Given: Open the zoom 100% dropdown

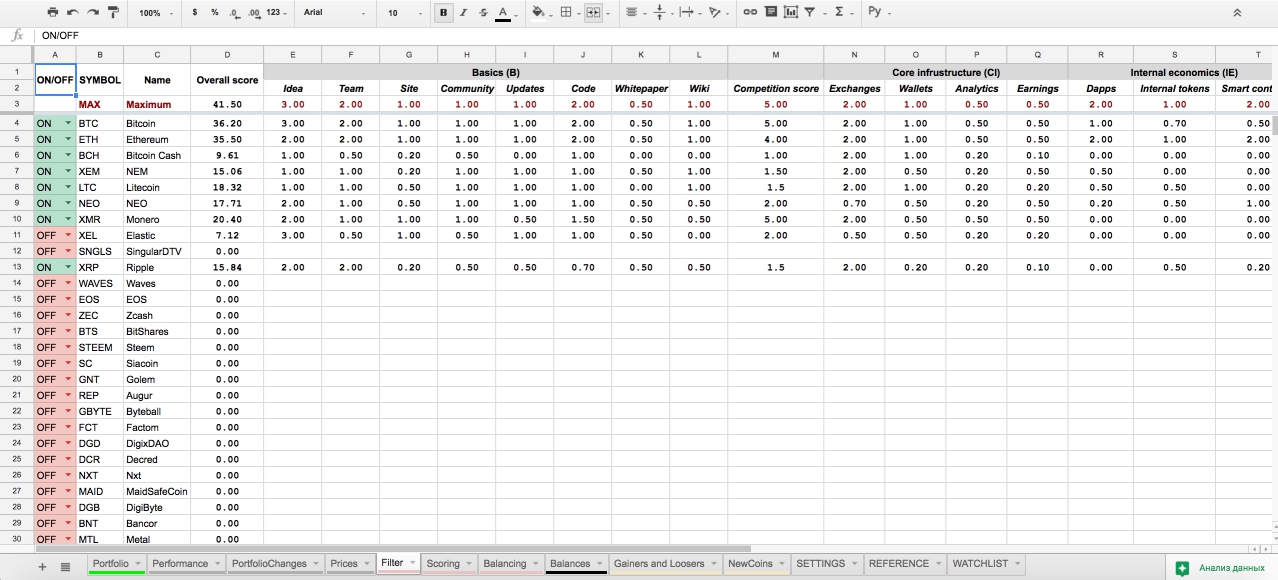Looking at the screenshot, I should pyautogui.click(x=156, y=13).
